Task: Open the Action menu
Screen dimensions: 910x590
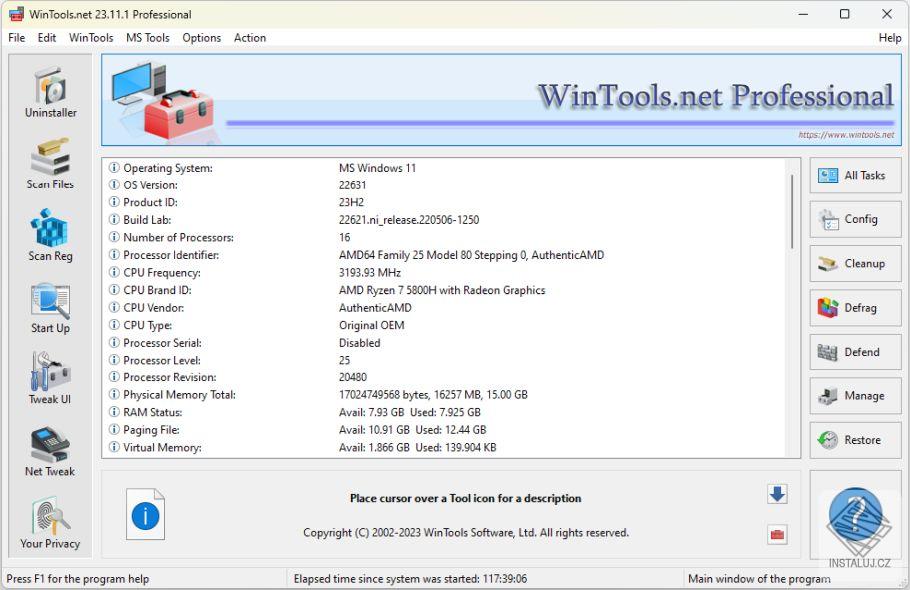Action: pyautogui.click(x=250, y=38)
